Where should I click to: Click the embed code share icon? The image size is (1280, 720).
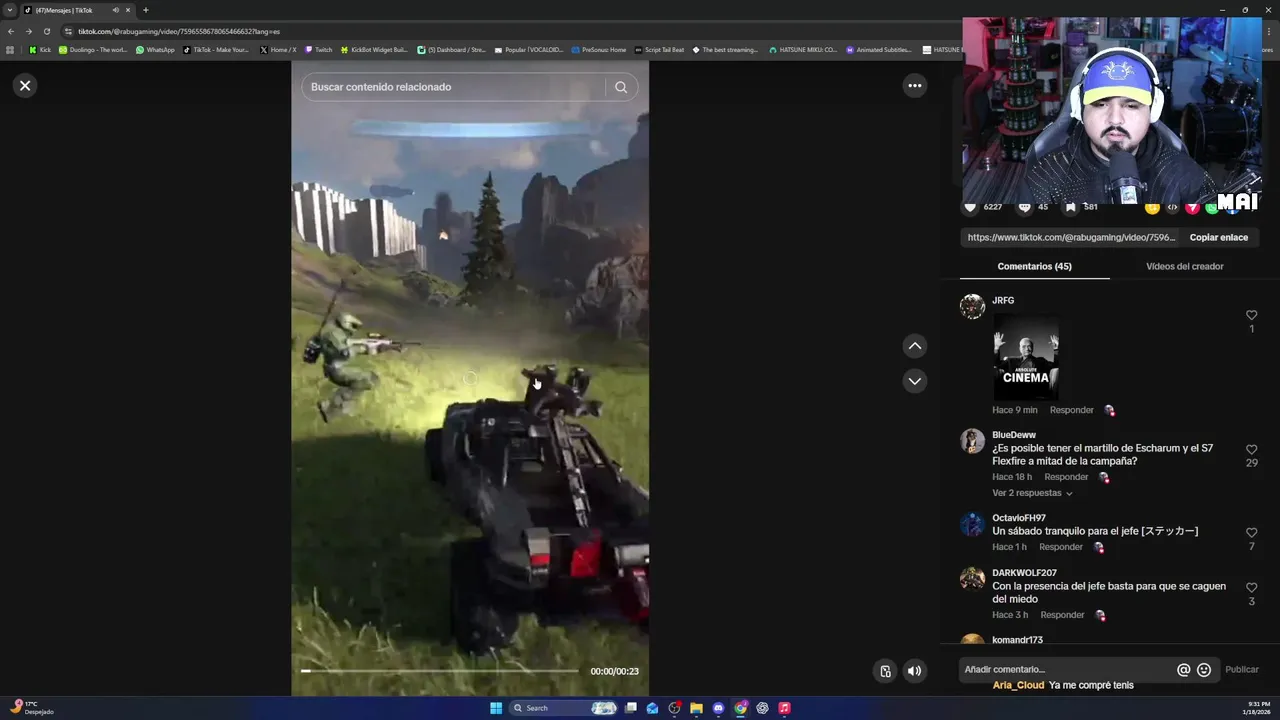pyautogui.click(x=1172, y=207)
